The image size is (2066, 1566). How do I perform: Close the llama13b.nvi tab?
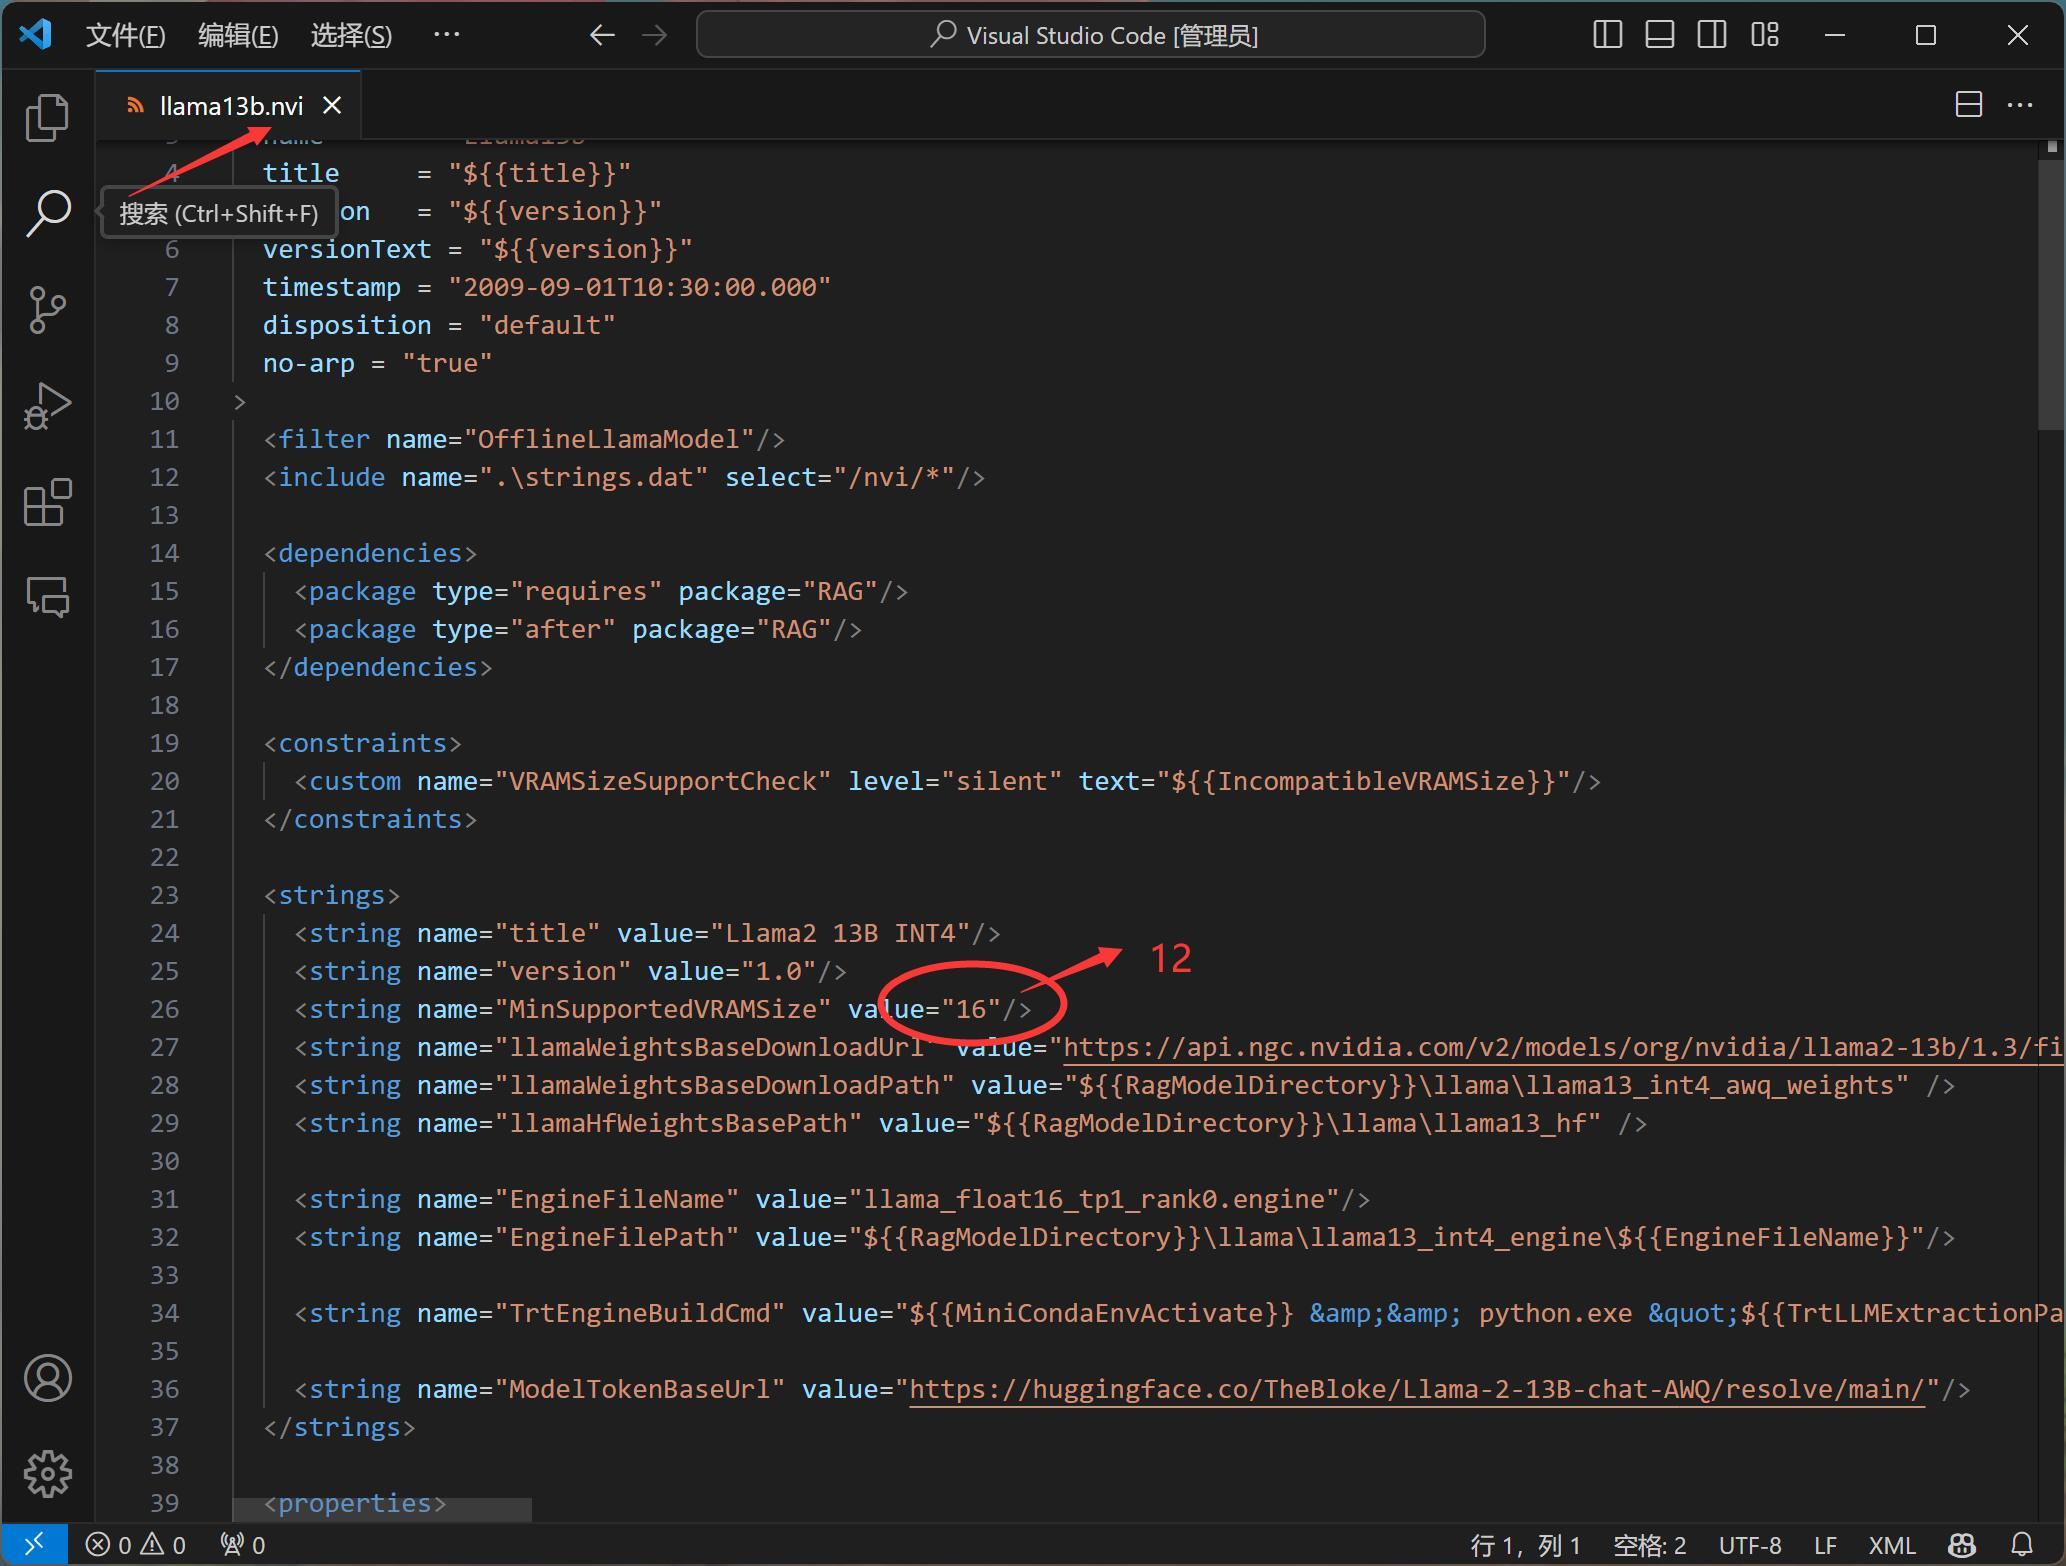332,105
